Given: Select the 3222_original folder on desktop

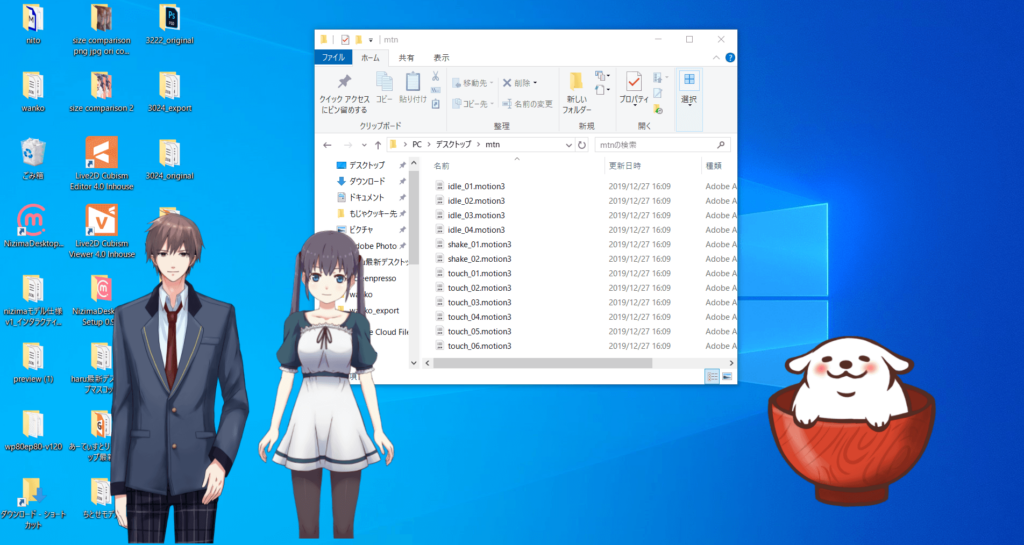Looking at the screenshot, I should tap(169, 24).
